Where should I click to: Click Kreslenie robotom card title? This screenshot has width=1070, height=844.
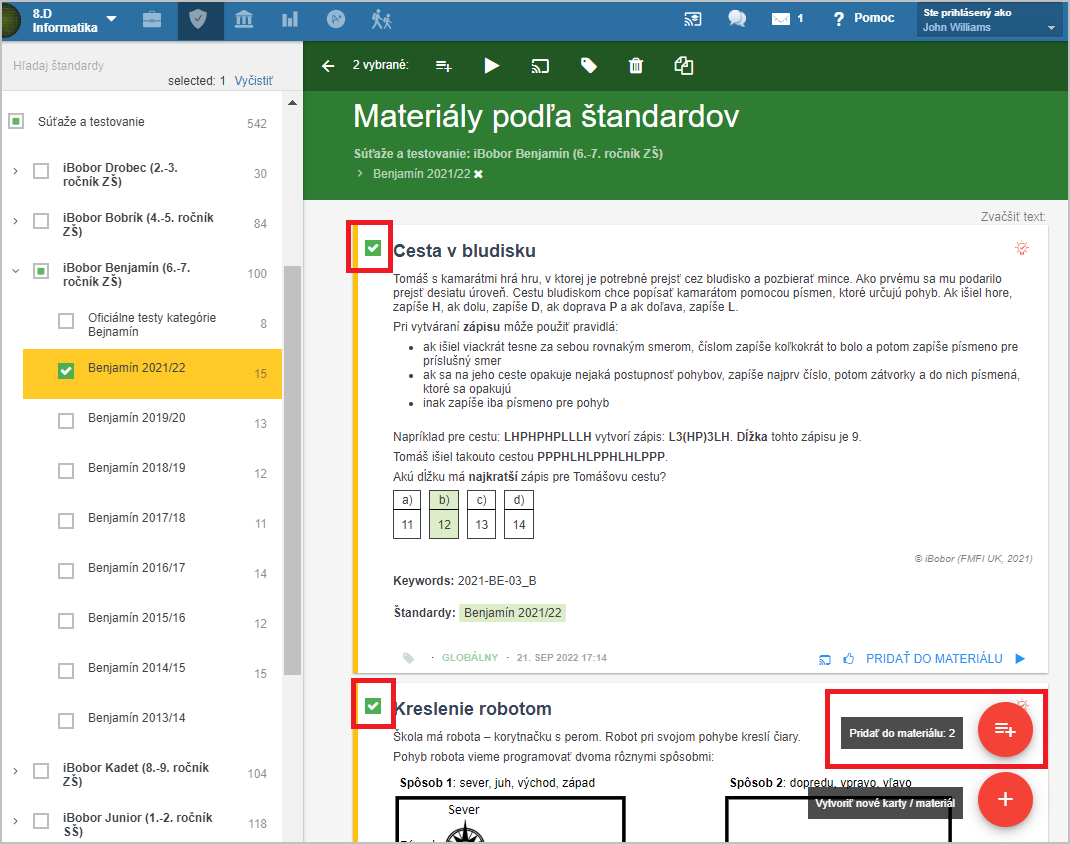[x=473, y=708]
